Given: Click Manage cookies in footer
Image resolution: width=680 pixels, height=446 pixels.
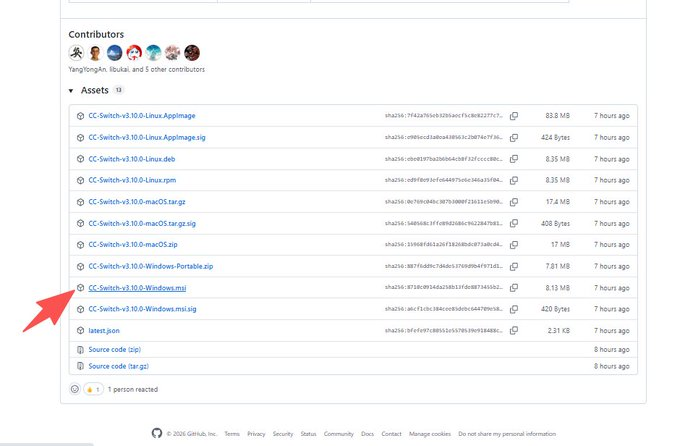Looking at the screenshot, I should [x=430, y=434].
